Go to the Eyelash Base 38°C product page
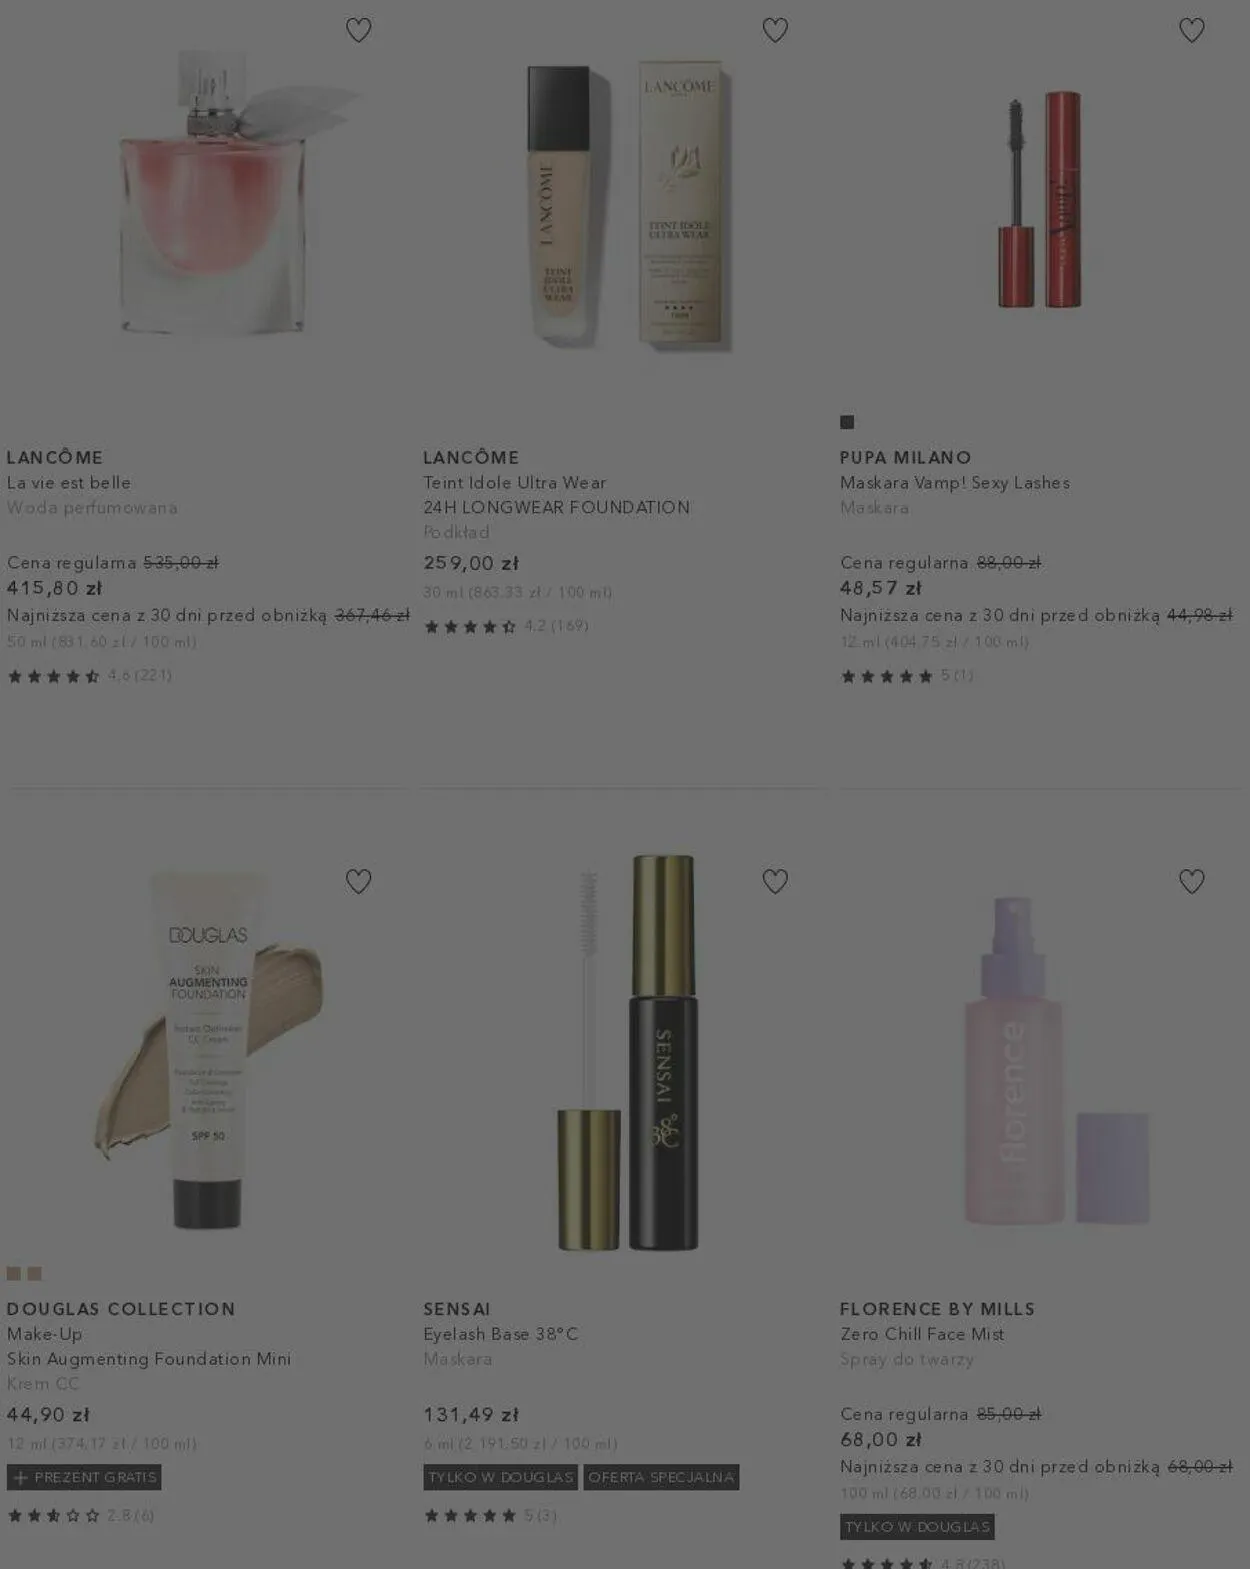This screenshot has width=1250, height=1569. tap(501, 1334)
